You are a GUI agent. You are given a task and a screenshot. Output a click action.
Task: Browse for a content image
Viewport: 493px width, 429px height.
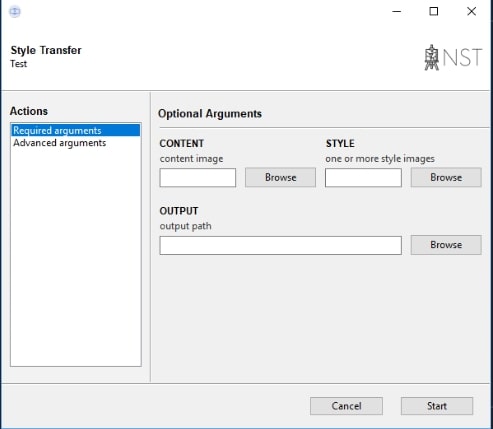[280, 177]
